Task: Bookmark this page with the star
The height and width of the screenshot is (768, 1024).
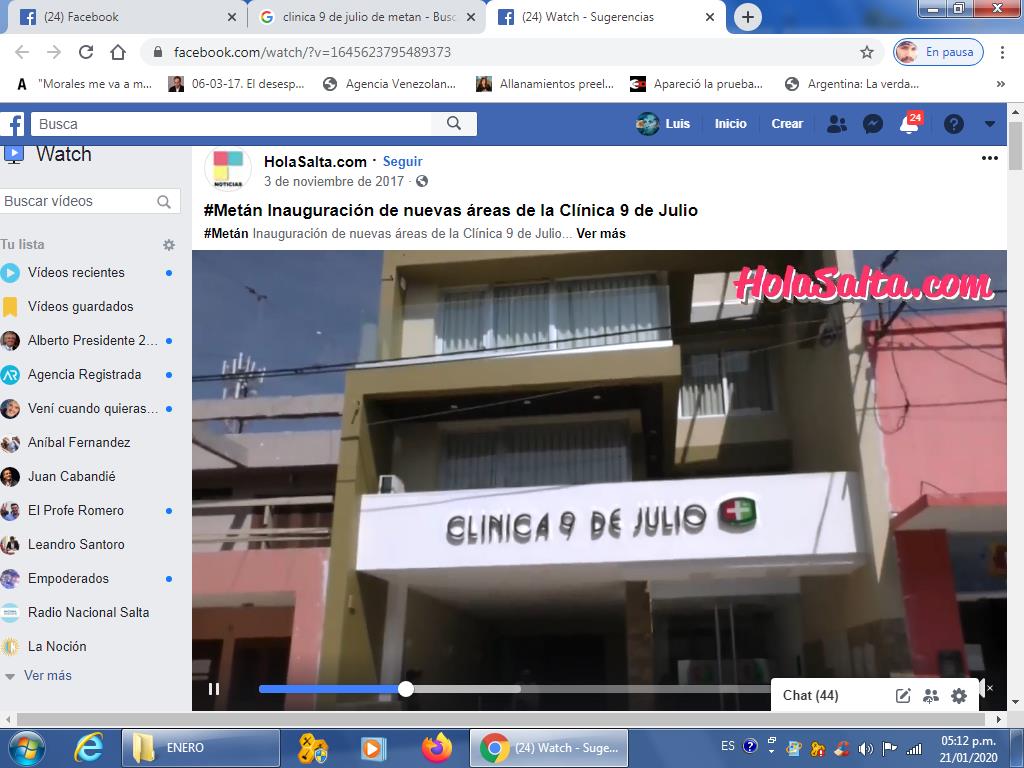Action: click(x=867, y=52)
